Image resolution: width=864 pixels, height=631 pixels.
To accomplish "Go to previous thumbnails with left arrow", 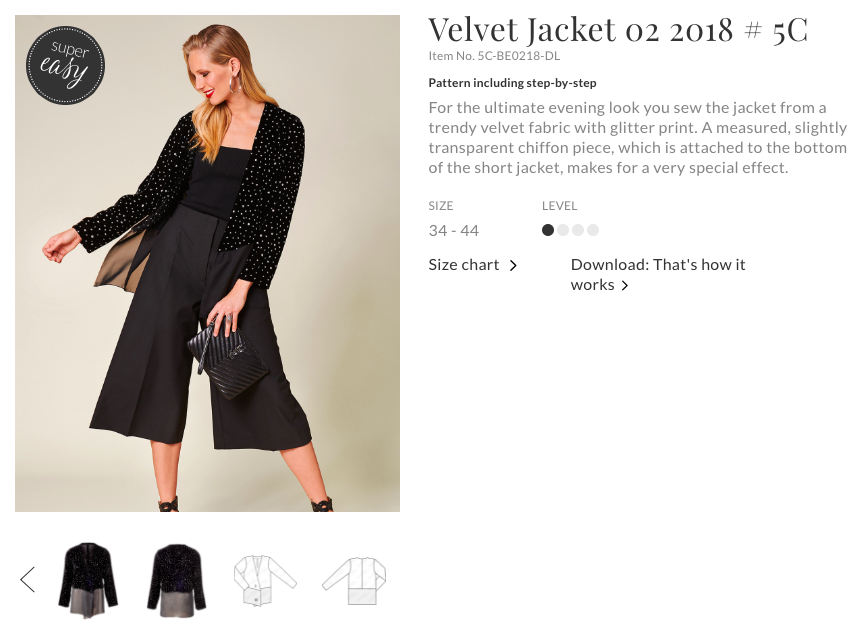I will 27,578.
